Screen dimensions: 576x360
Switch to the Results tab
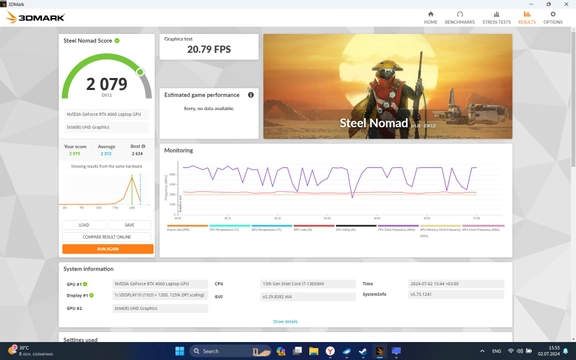(527, 18)
